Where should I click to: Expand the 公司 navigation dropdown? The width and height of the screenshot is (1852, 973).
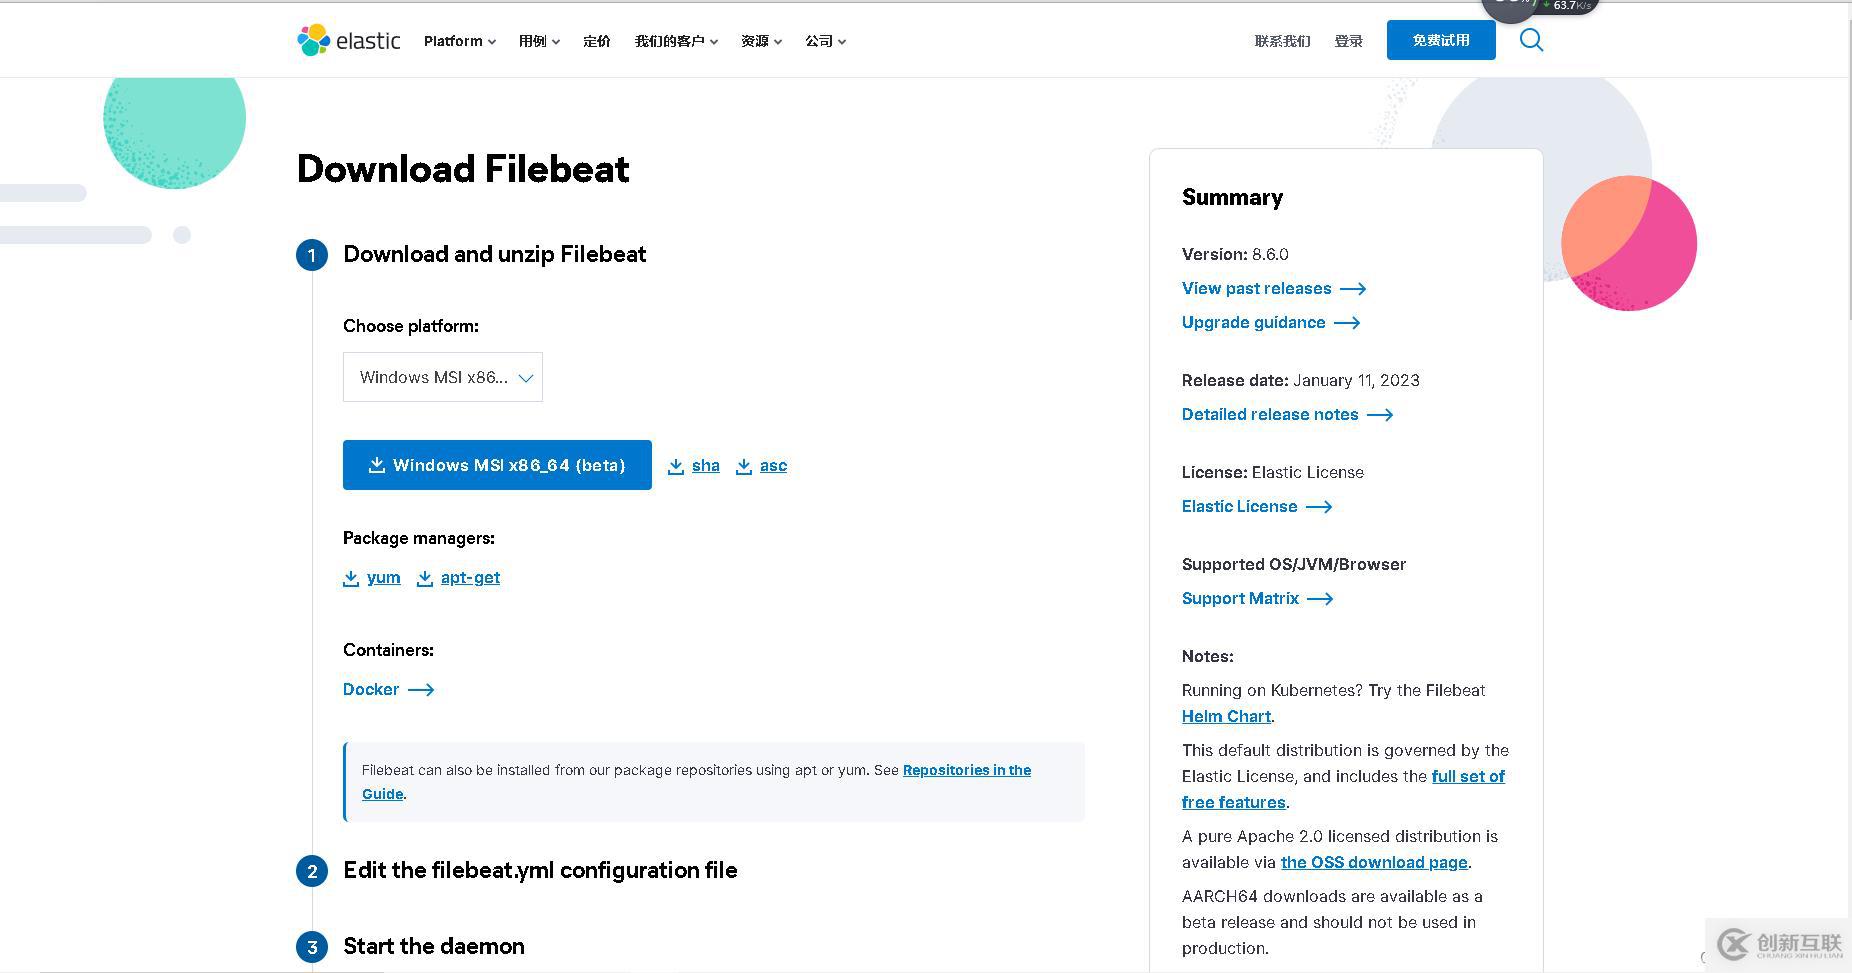click(x=825, y=41)
